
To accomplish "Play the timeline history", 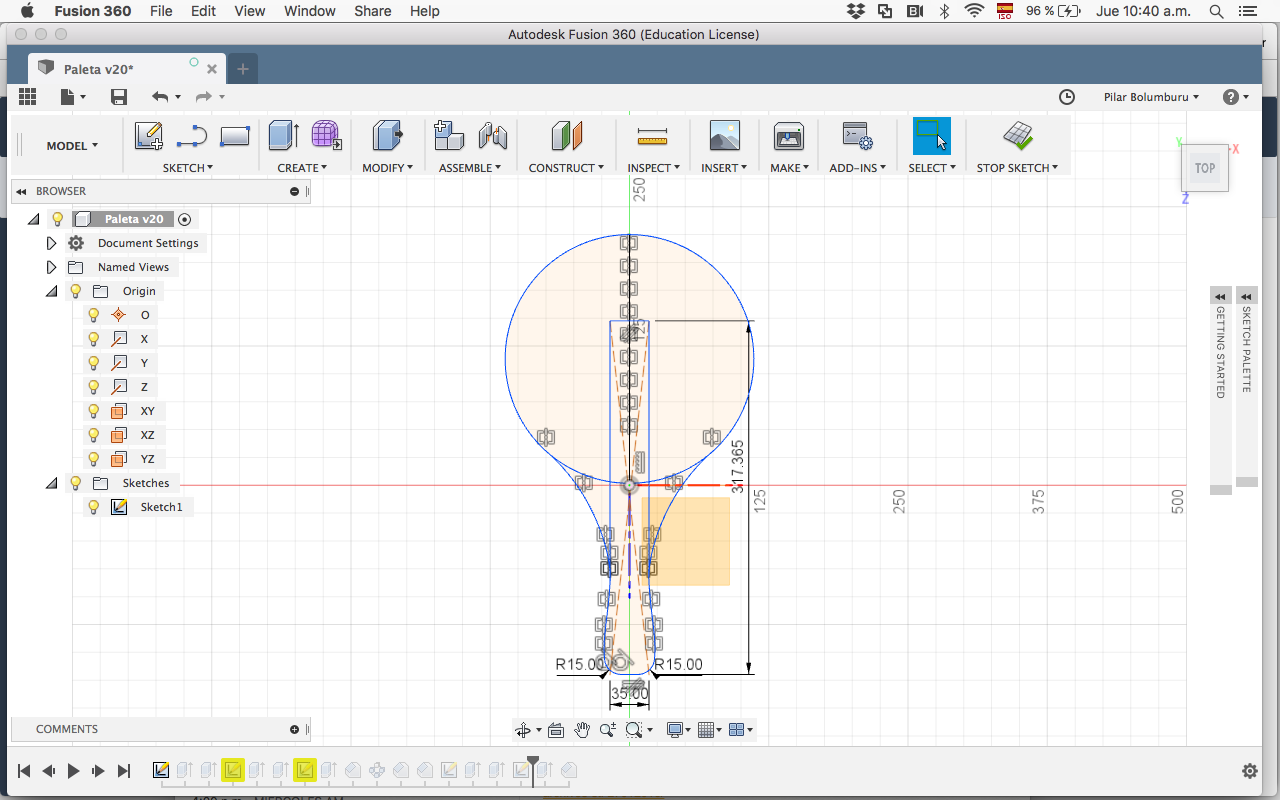I will (73, 771).
